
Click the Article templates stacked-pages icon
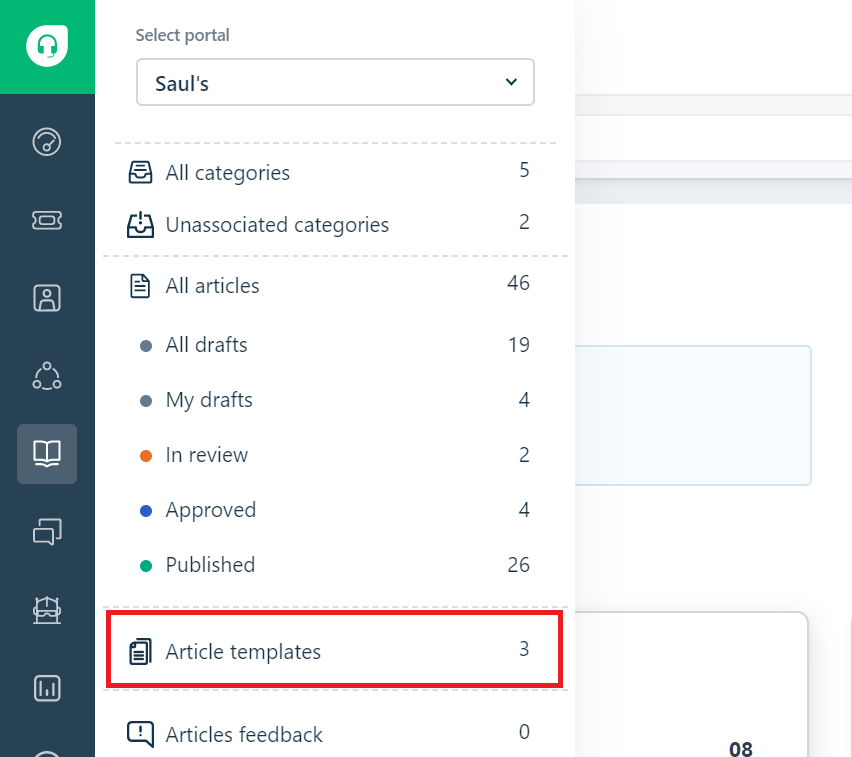point(140,651)
